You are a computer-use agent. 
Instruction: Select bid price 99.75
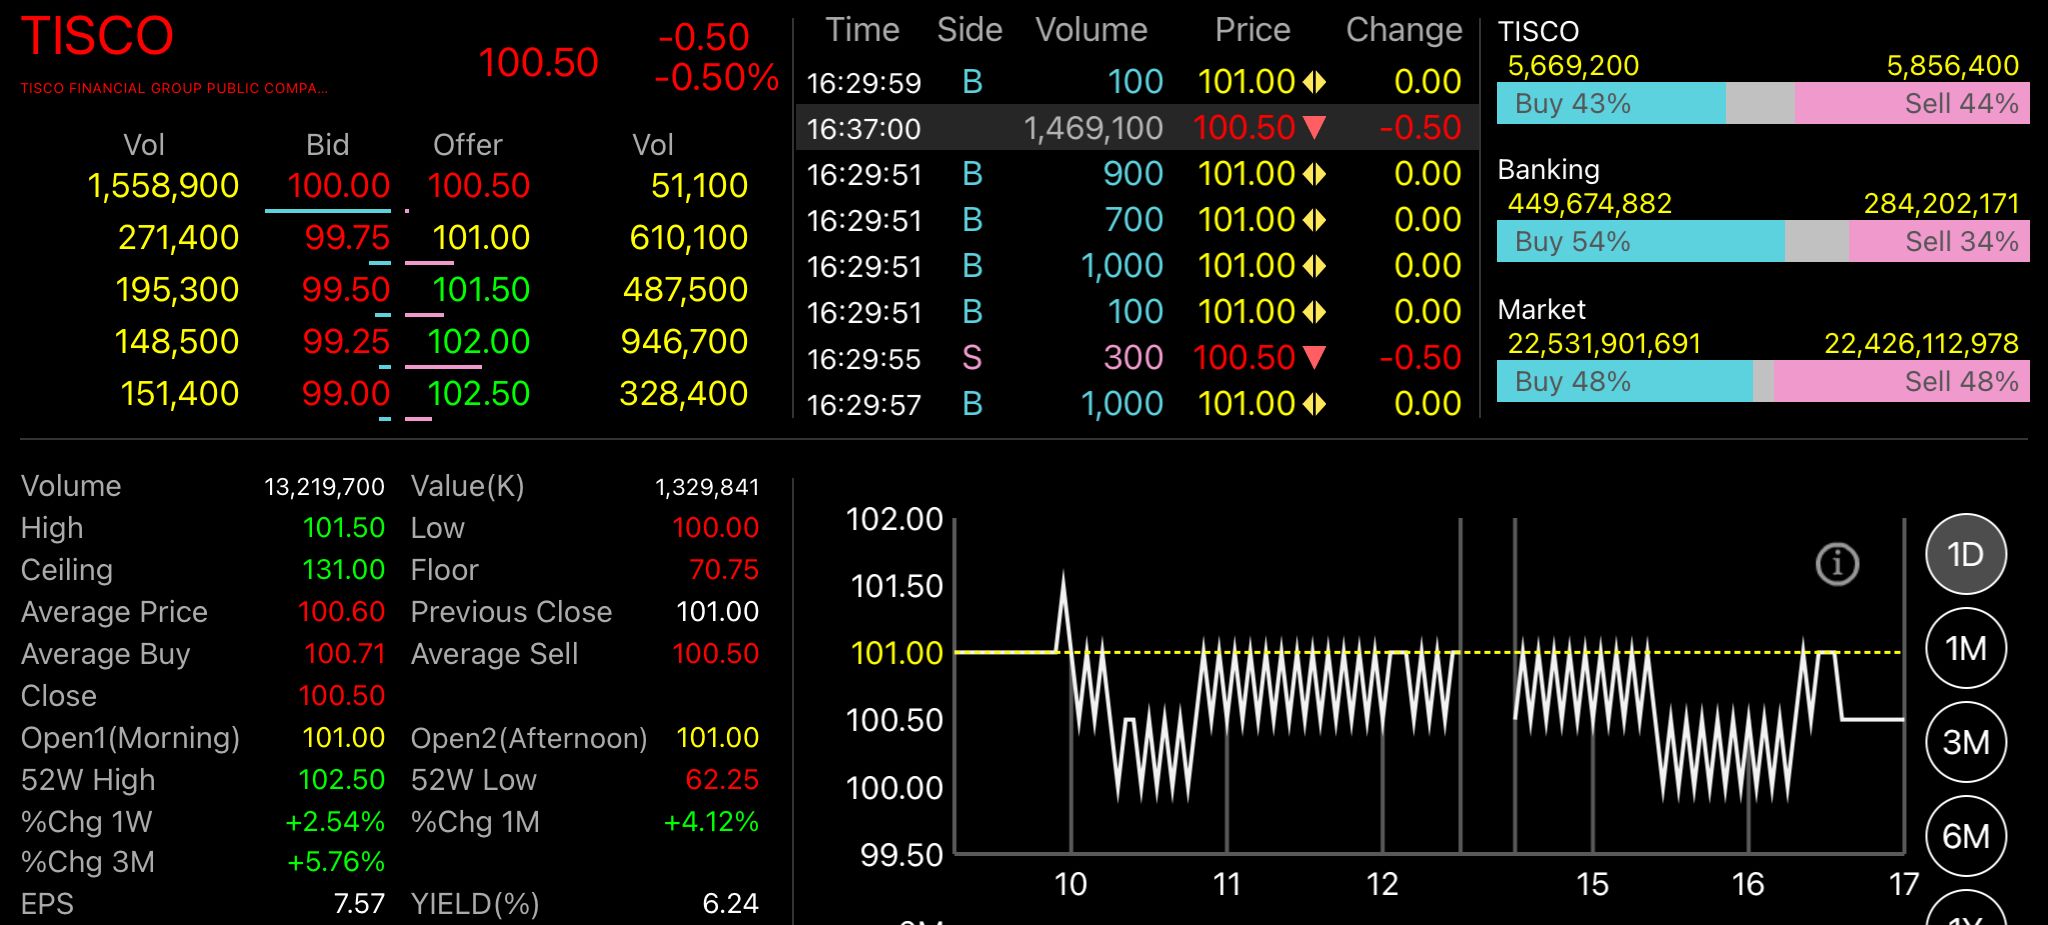[x=347, y=238]
